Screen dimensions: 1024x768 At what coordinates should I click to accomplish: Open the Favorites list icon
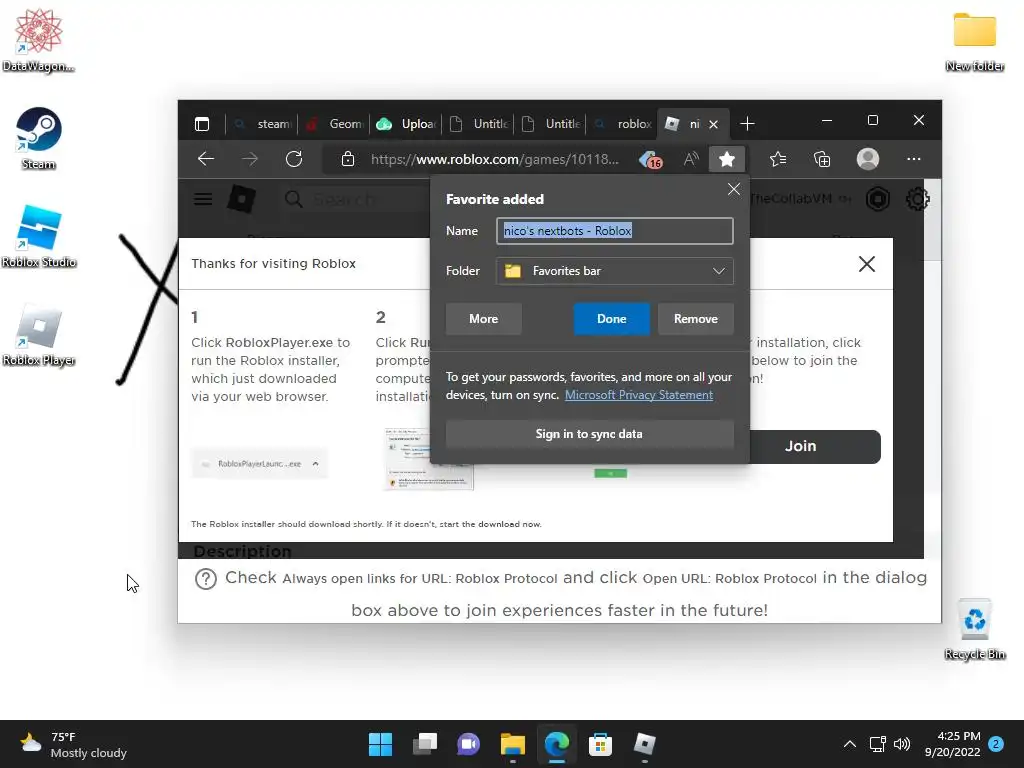point(777,159)
